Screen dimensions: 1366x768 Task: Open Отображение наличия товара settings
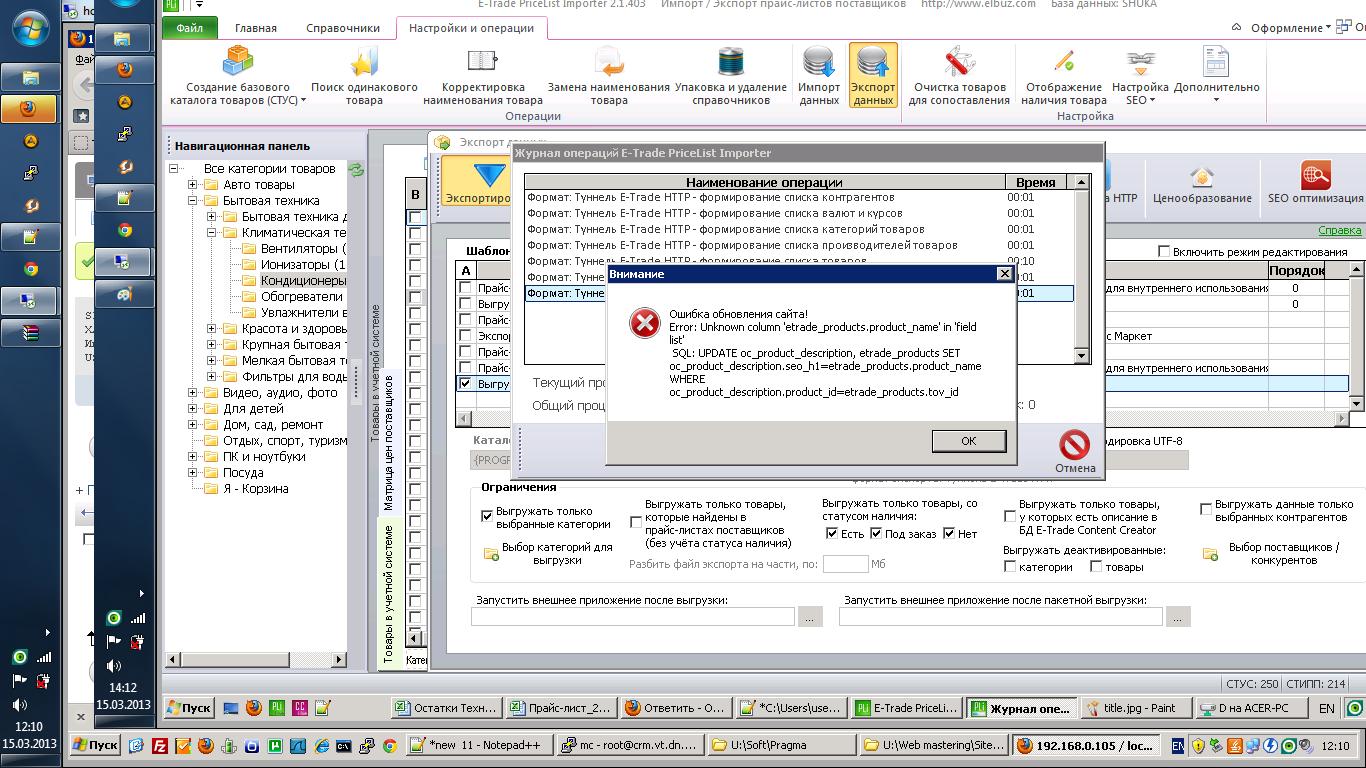tap(1063, 76)
